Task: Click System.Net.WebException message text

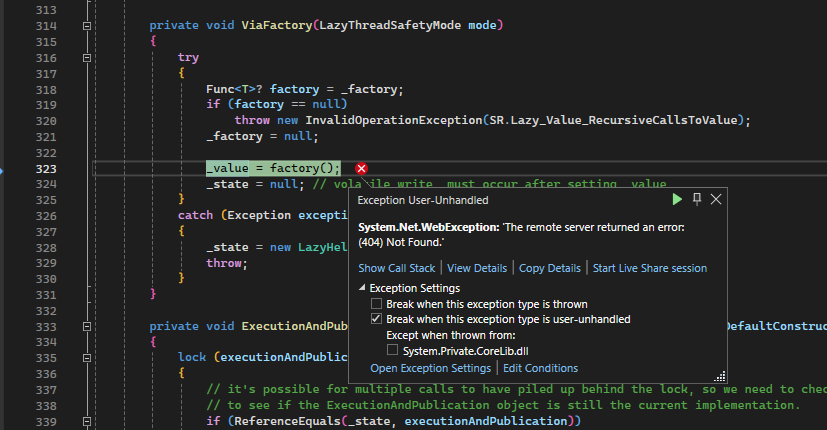Action: pyautogui.click(x=521, y=235)
